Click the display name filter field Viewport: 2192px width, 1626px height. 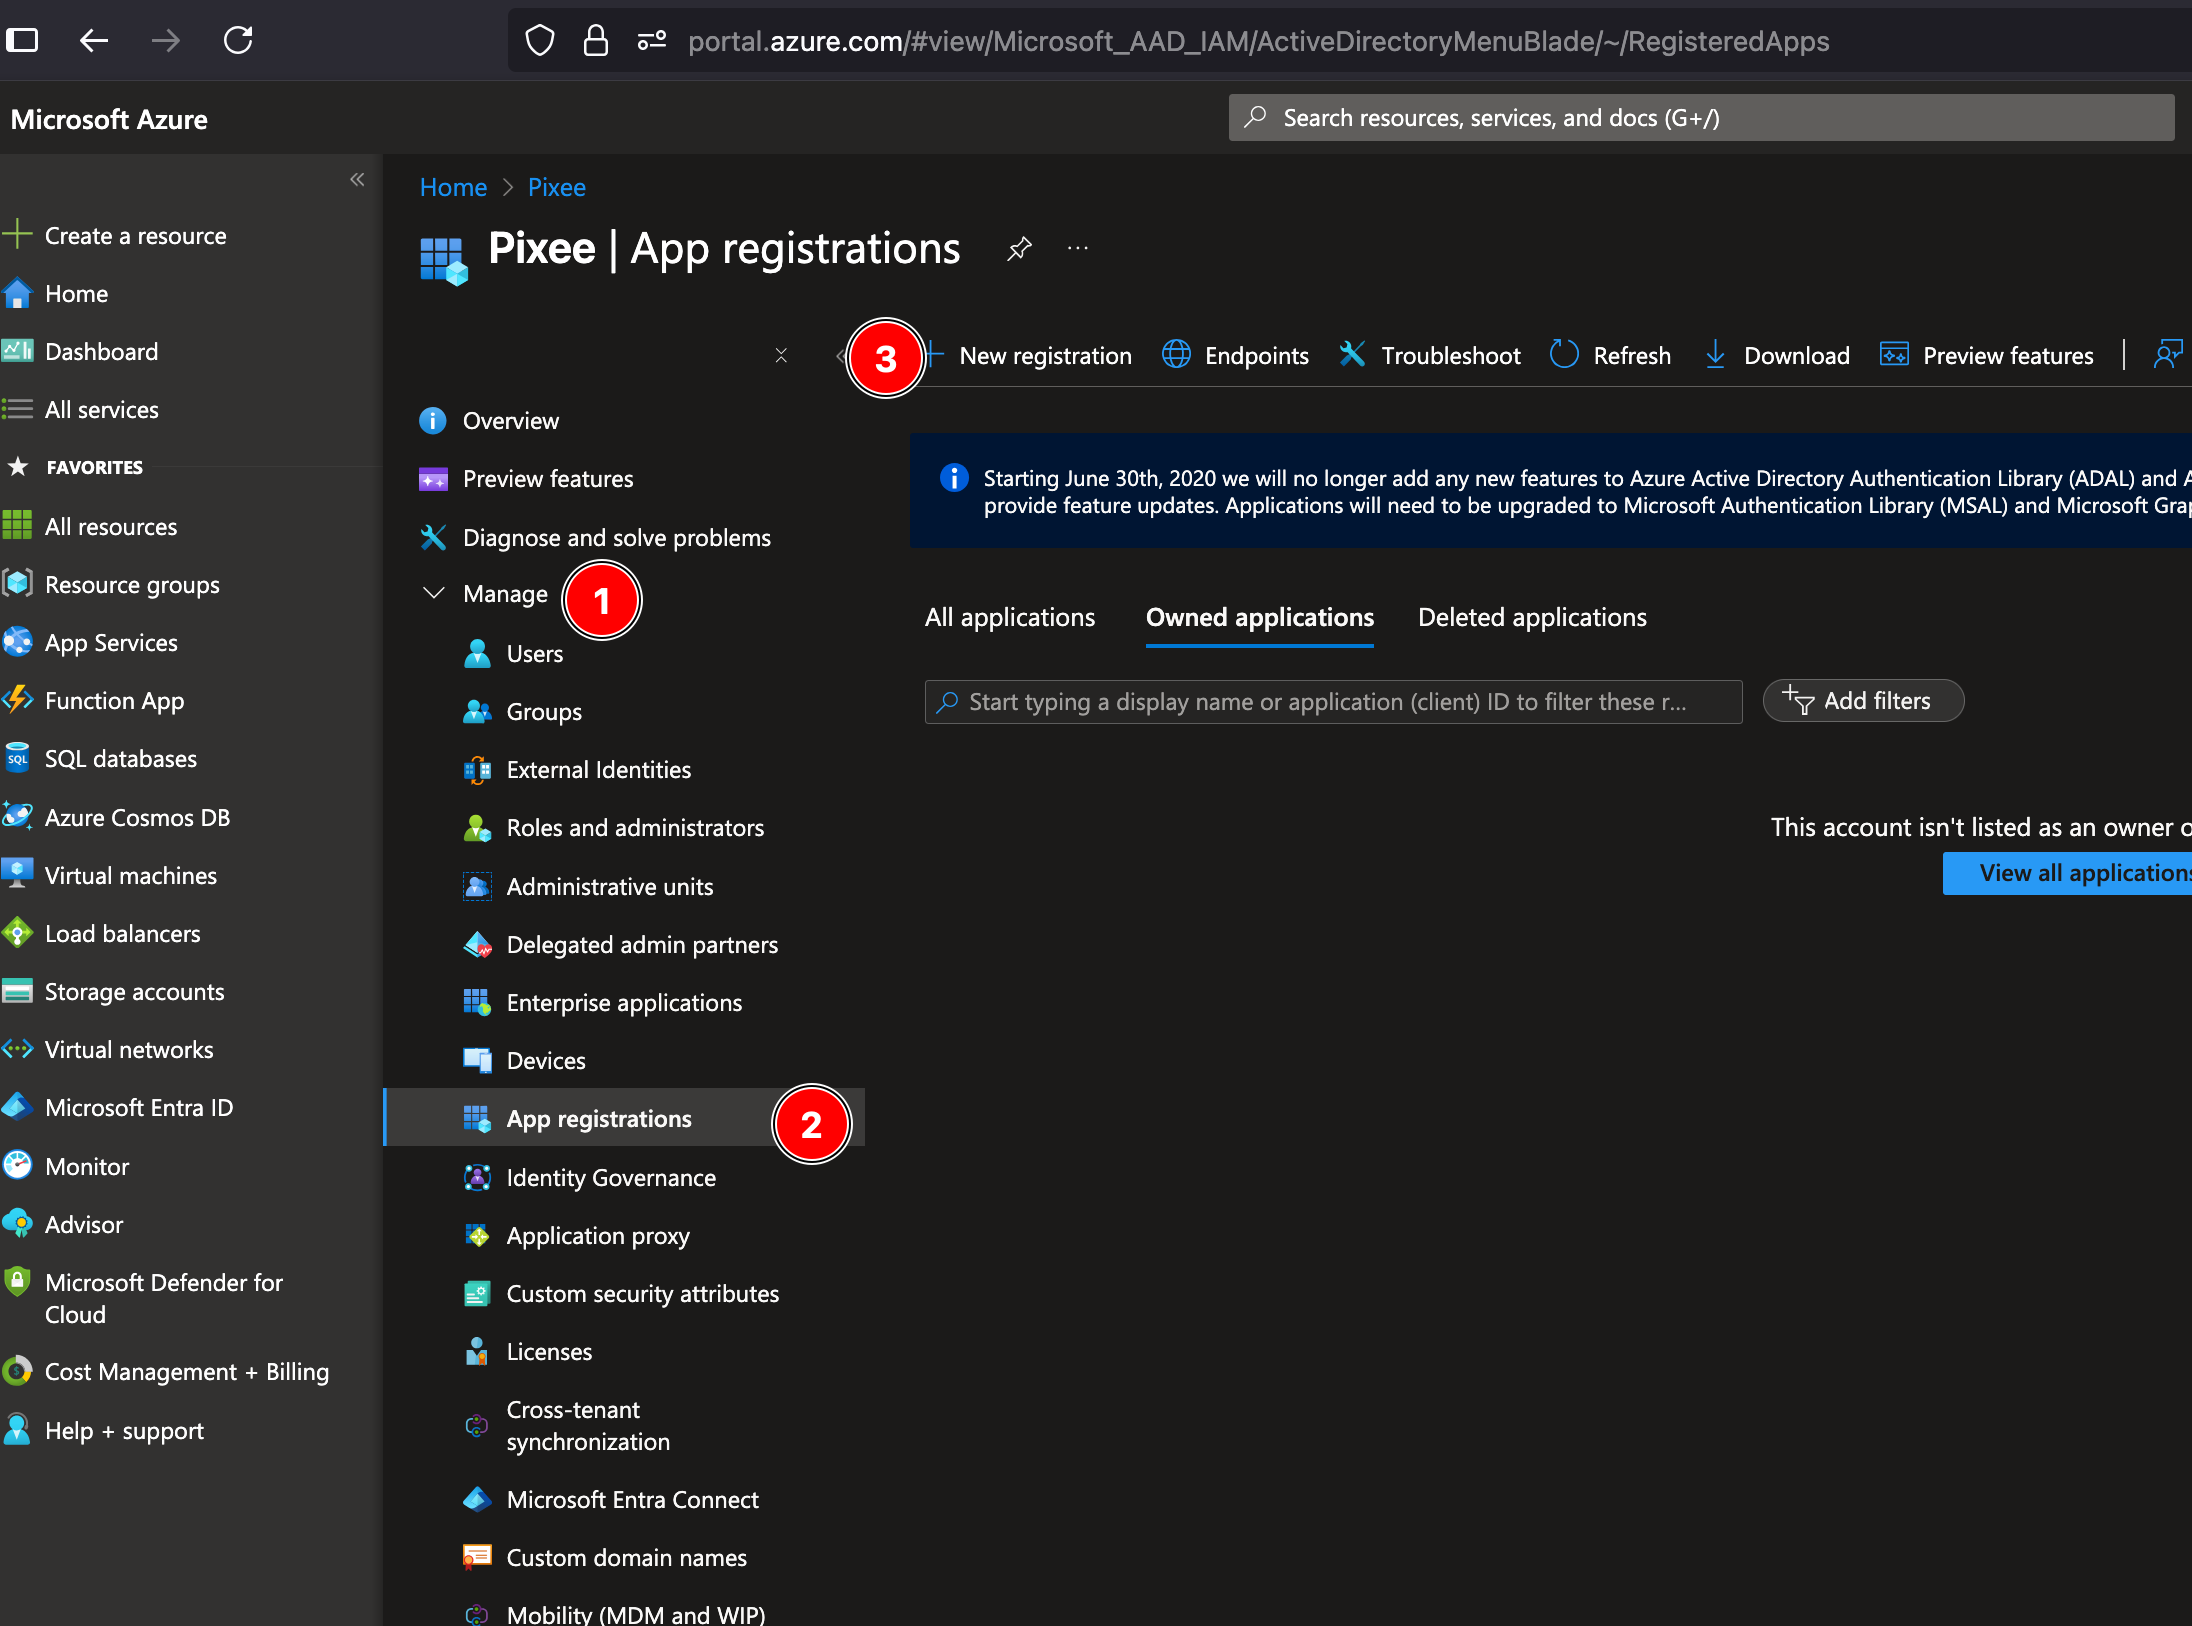point(1330,701)
